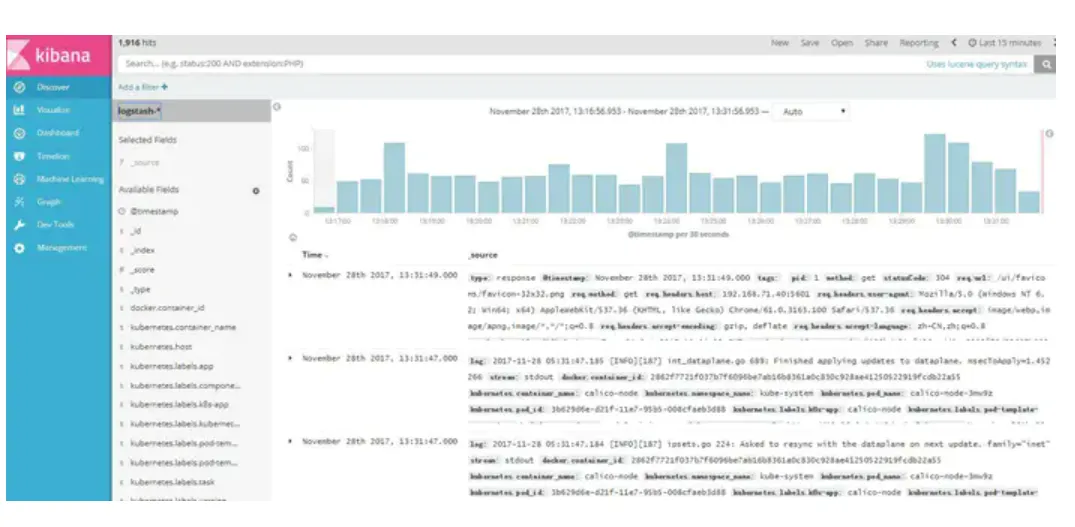Screen dimensions: 1075x527
Task: Select the kubernetes.labels.task field
Action: coord(172,482)
